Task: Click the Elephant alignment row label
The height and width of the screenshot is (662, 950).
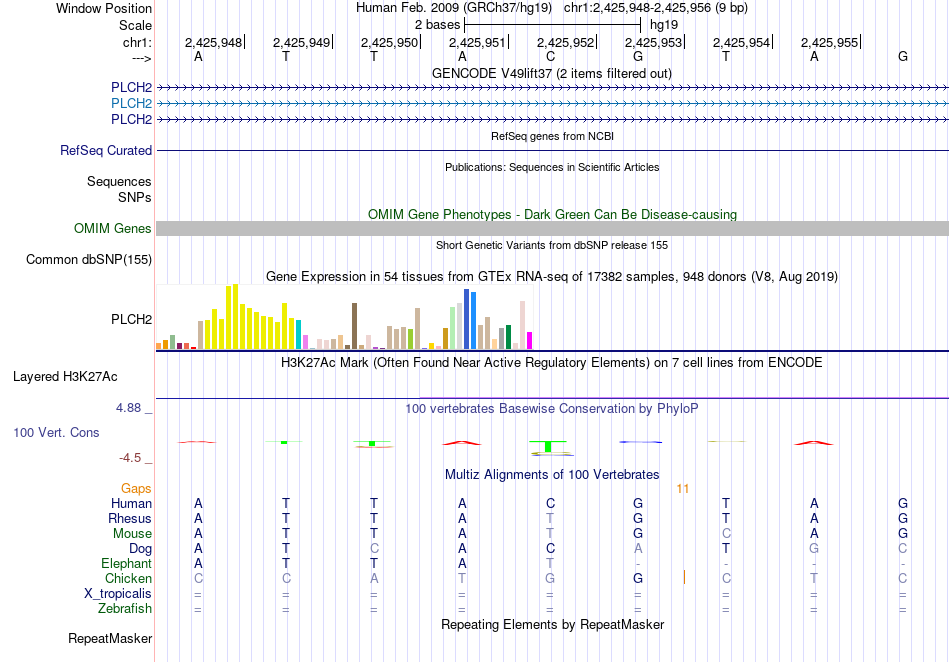Action: pos(126,563)
